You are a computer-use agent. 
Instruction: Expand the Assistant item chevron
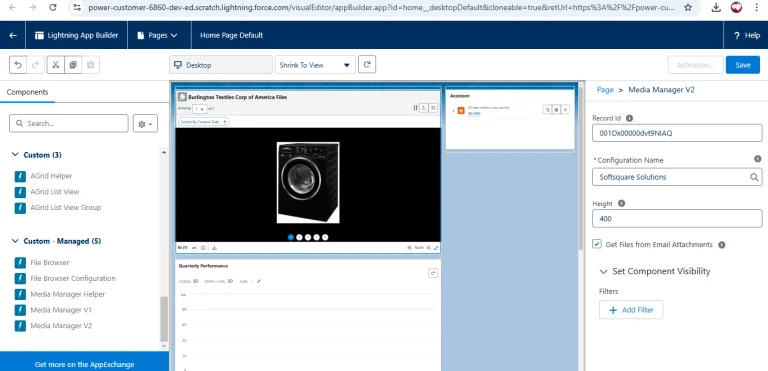pyautogui.click(x=453, y=111)
